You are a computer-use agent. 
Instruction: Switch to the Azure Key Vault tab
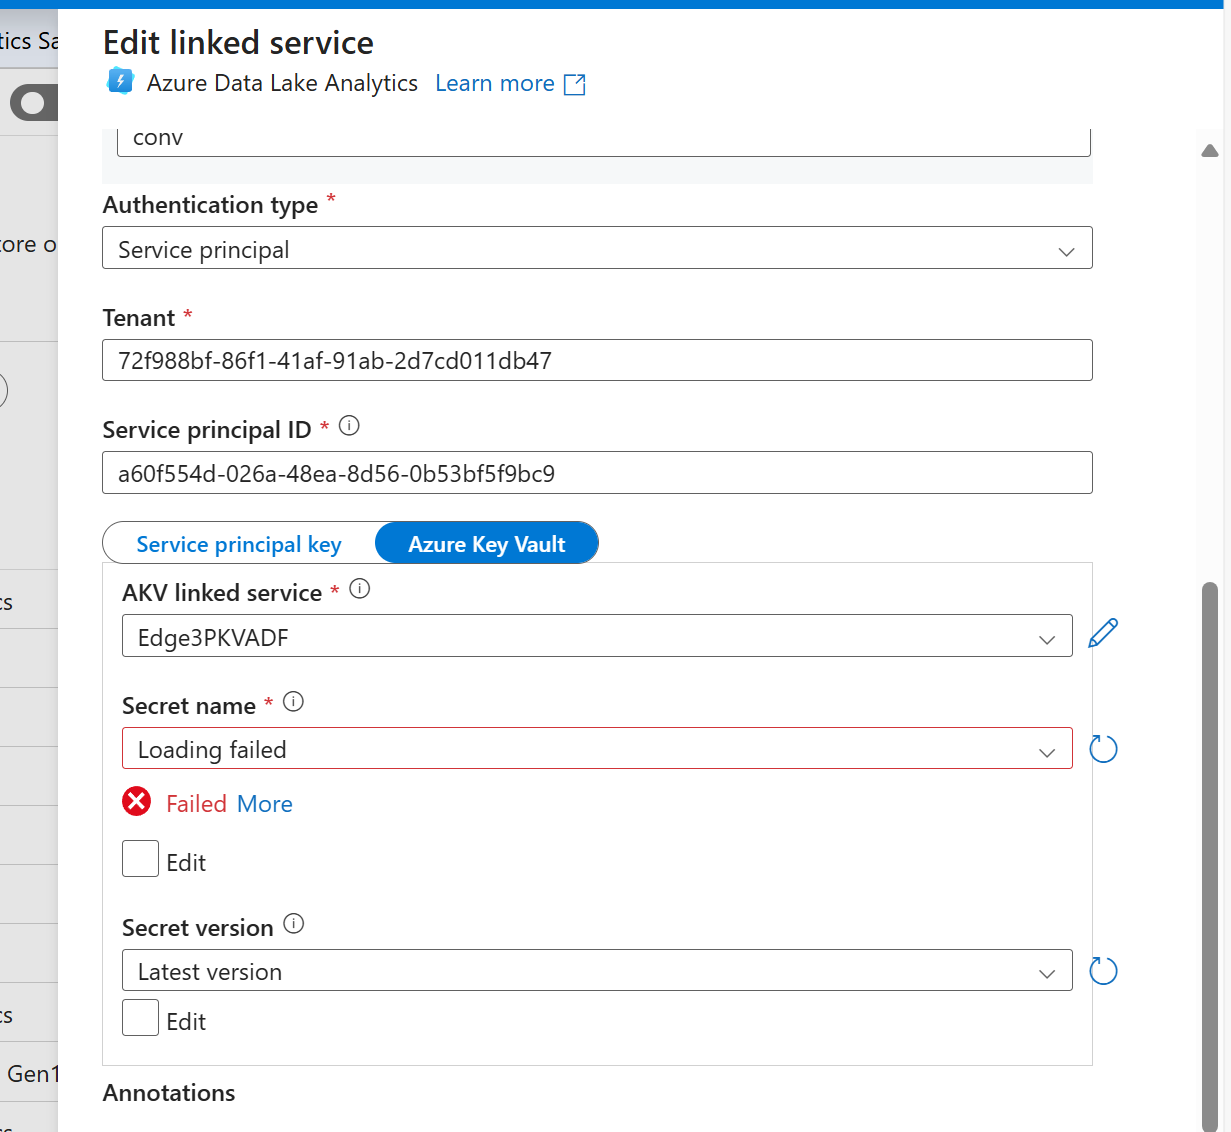pyautogui.click(x=487, y=544)
